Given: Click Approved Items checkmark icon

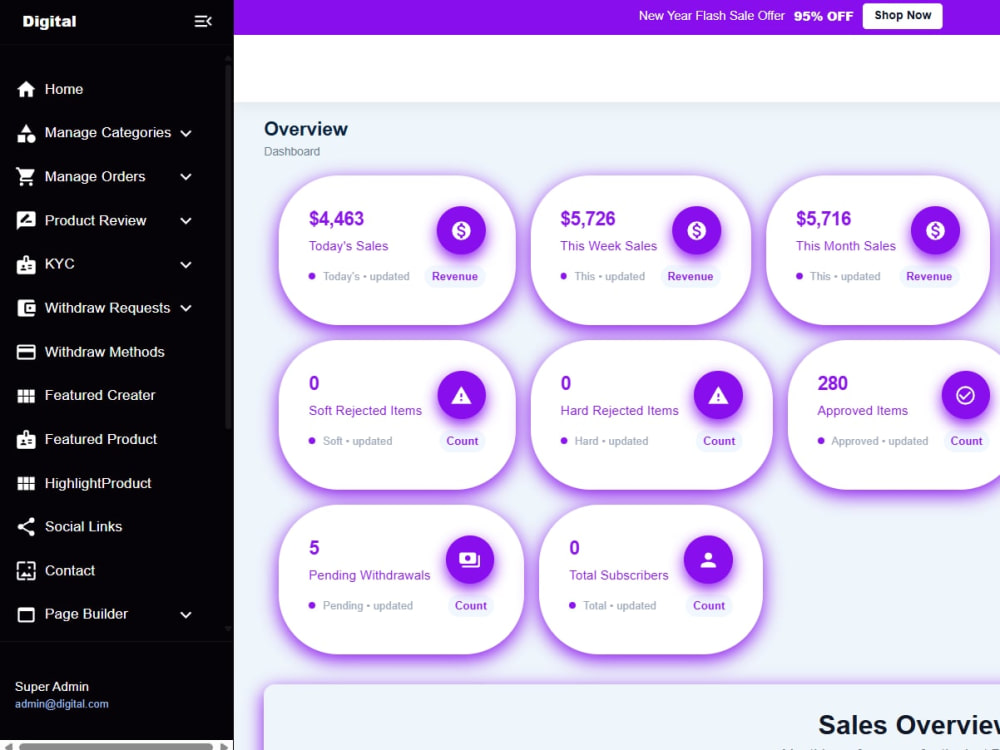Looking at the screenshot, I should point(966,395).
